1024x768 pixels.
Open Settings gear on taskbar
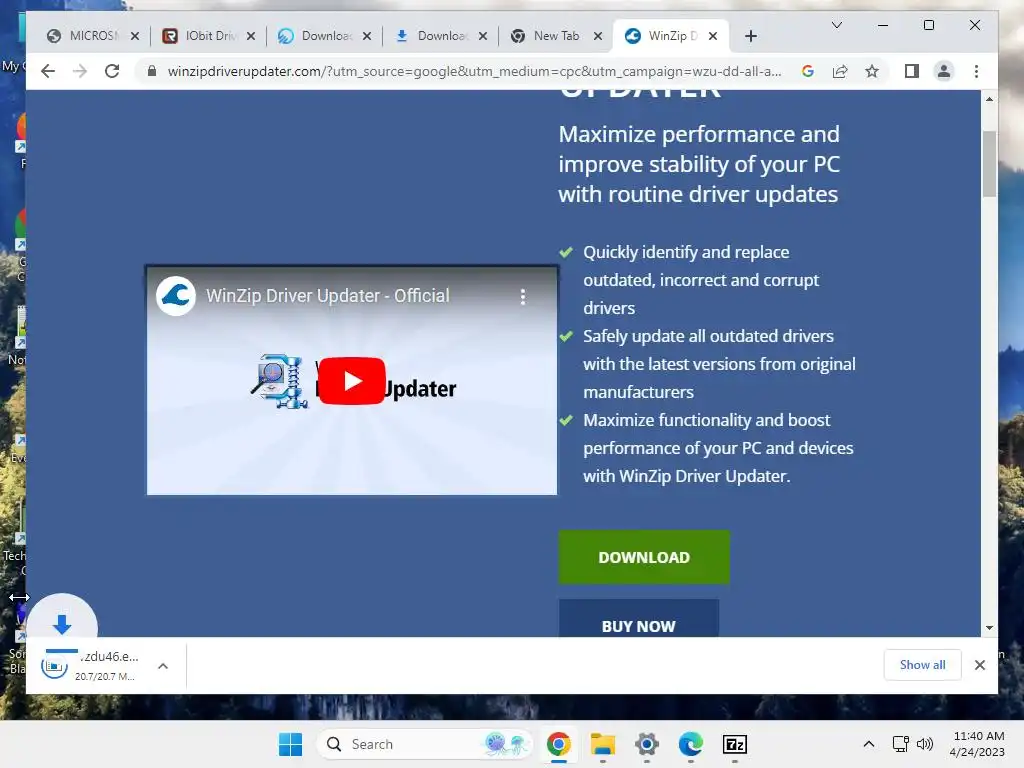[647, 744]
